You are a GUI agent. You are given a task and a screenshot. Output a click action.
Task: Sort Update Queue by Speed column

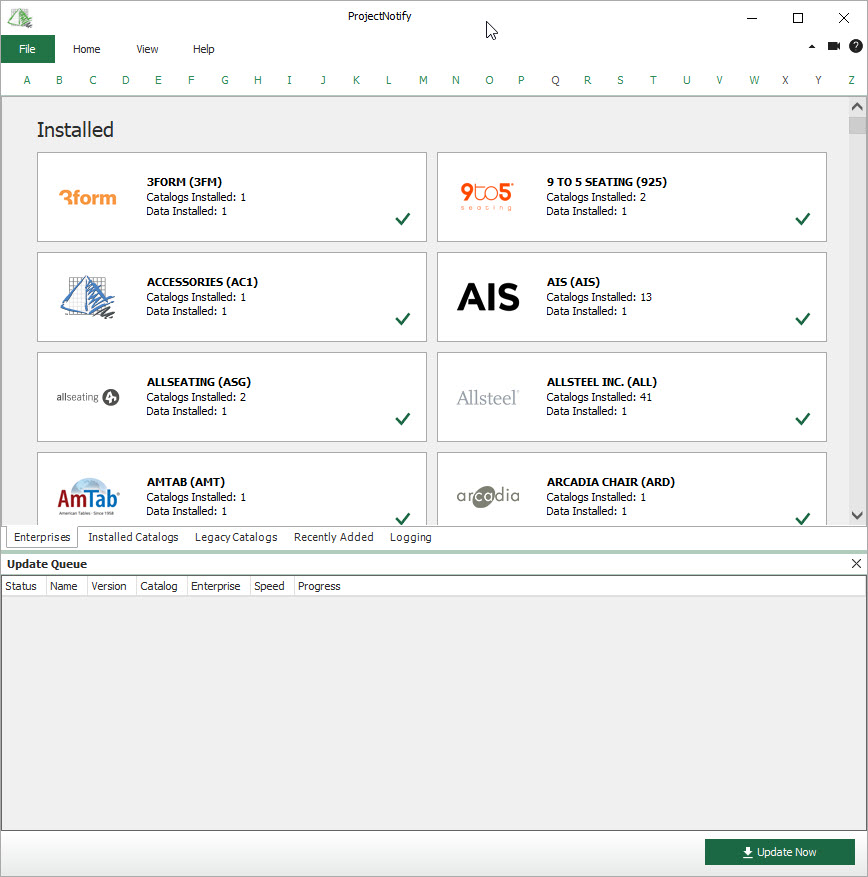(270, 586)
